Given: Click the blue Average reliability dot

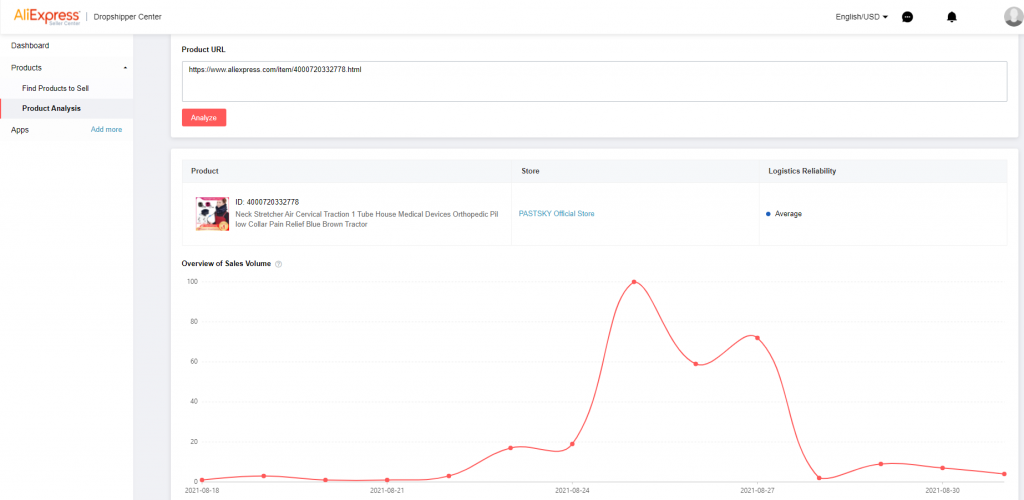Looking at the screenshot, I should 768,214.
